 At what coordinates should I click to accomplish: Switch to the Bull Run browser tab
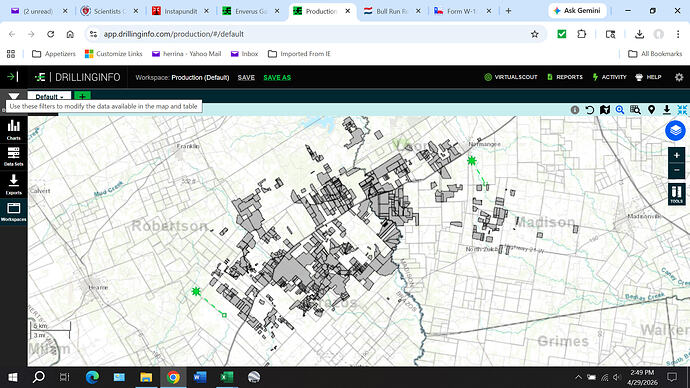tap(392, 11)
